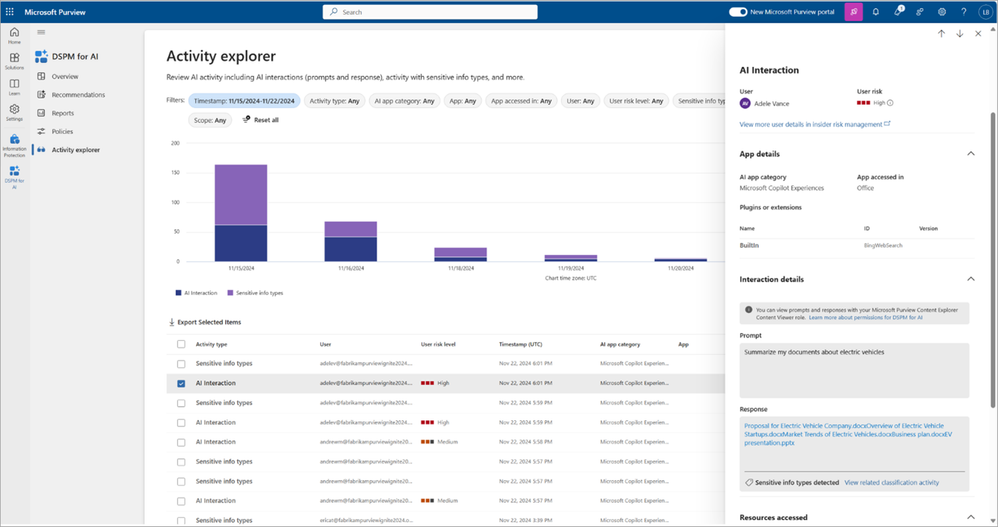Click Reset all filters button
This screenshot has height=527, width=998.
260,120
